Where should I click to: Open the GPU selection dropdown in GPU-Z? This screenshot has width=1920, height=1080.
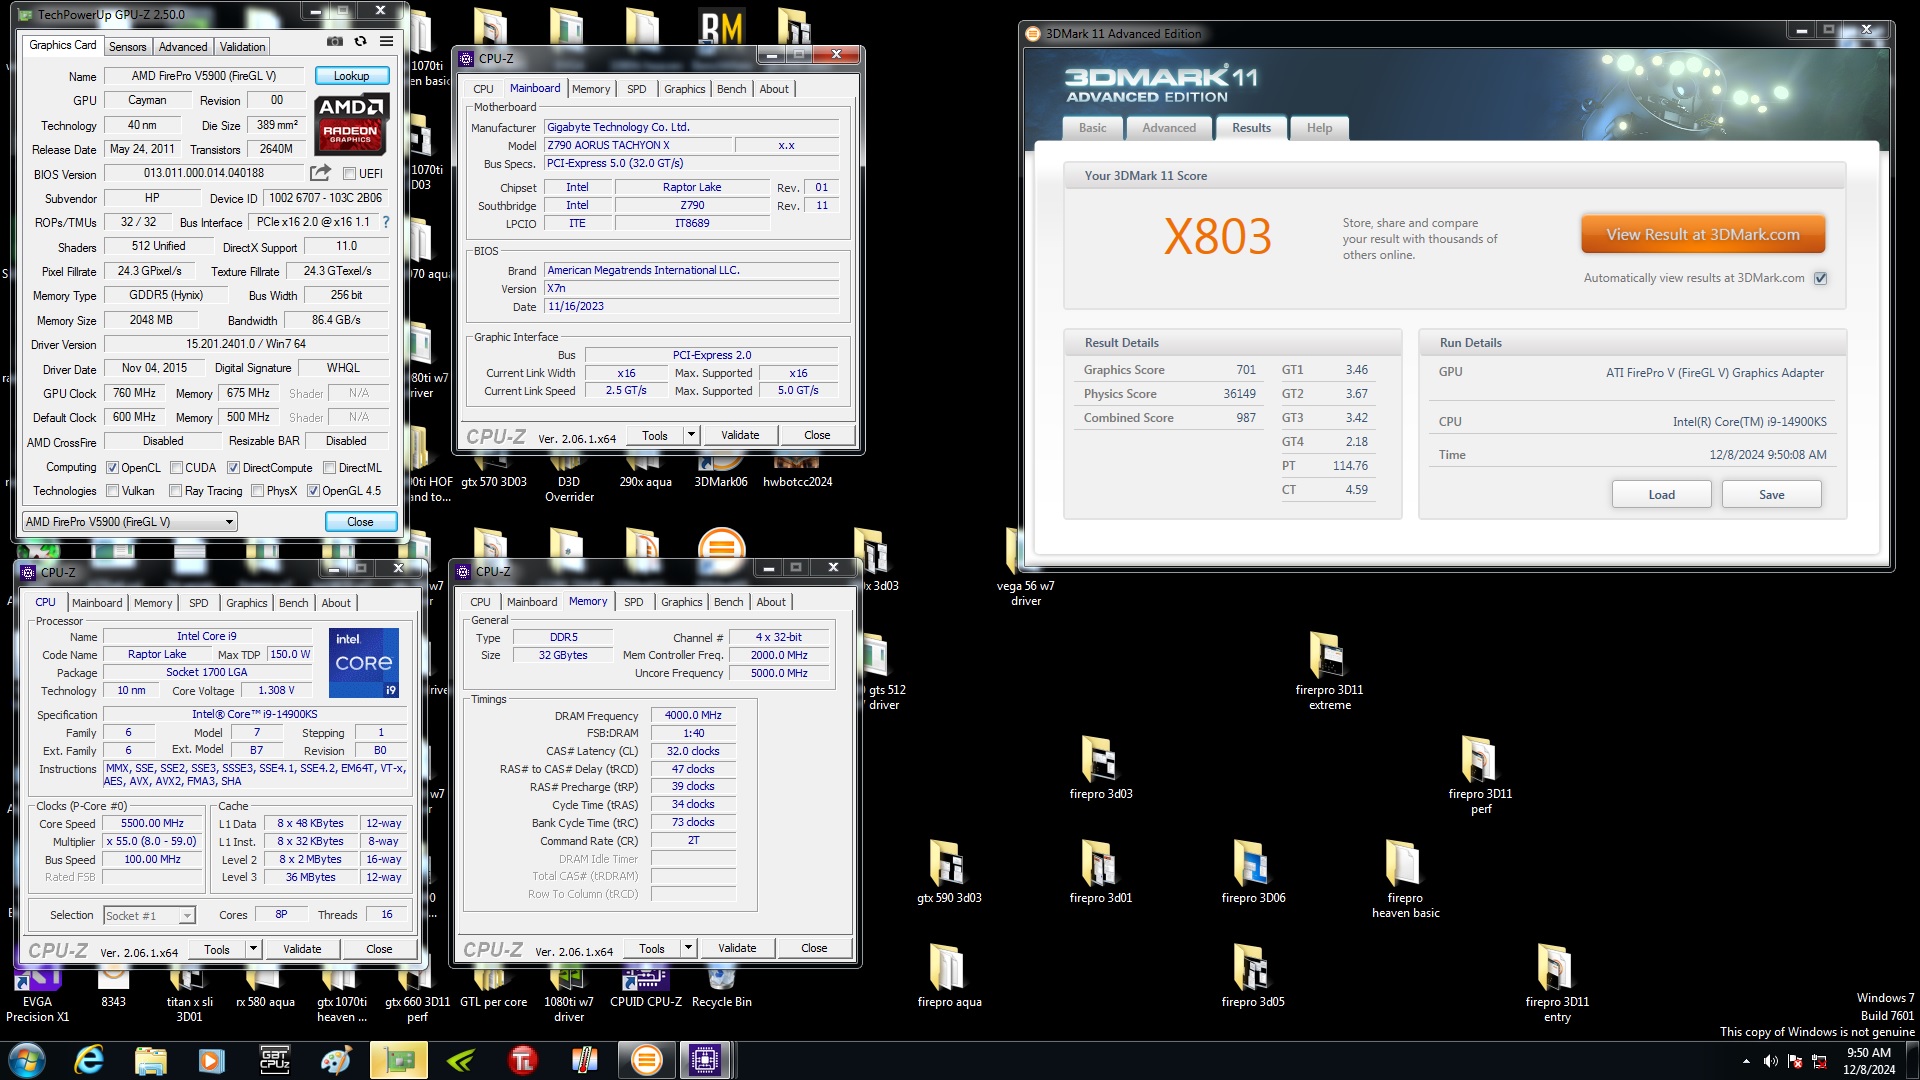130,521
